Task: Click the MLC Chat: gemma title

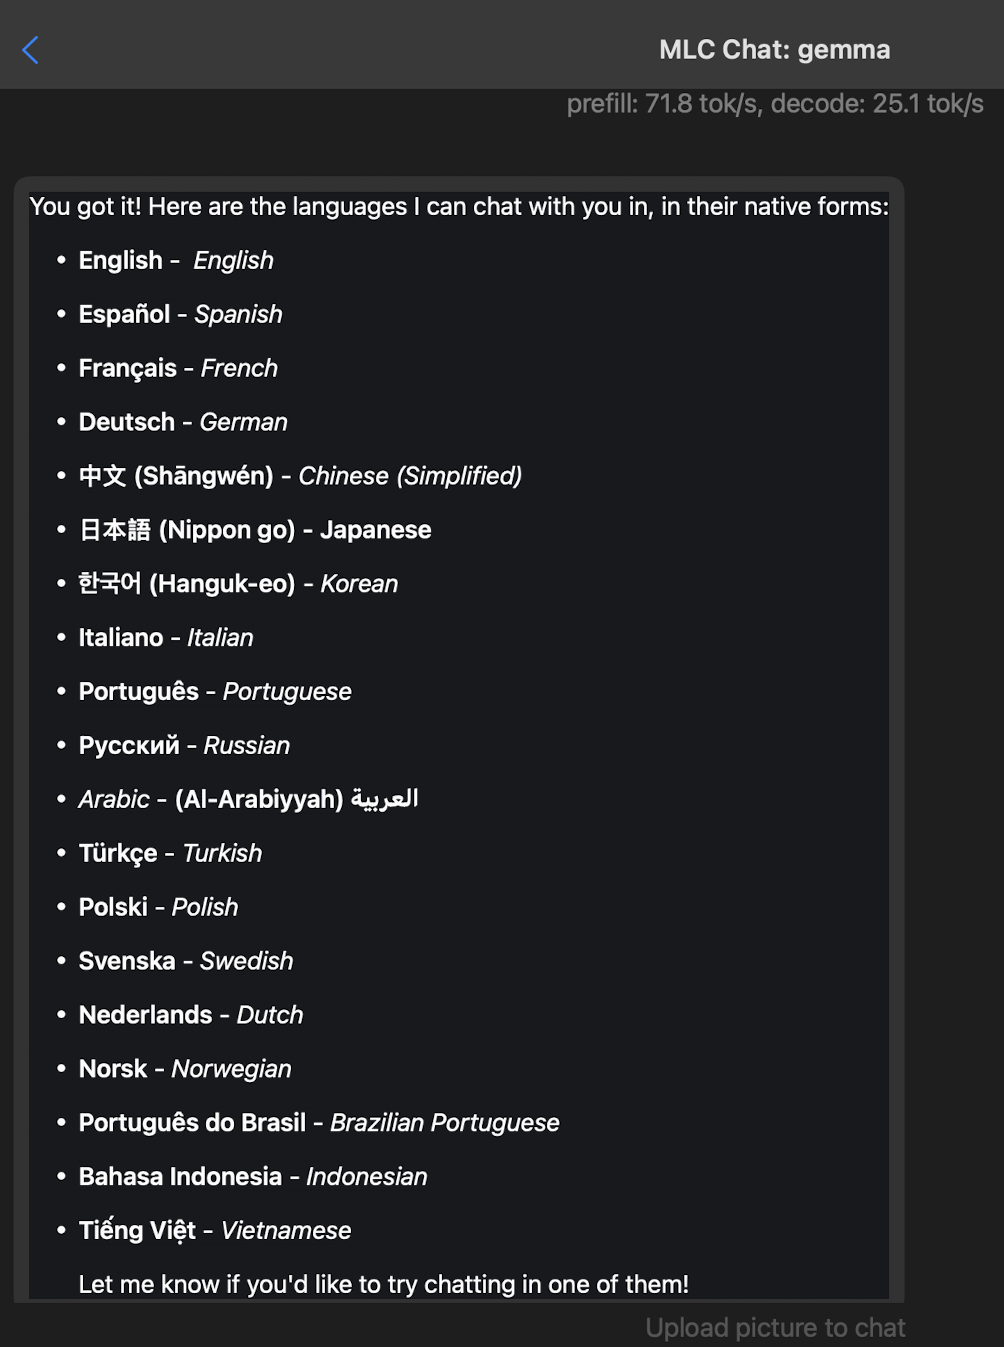Action: coord(774,50)
